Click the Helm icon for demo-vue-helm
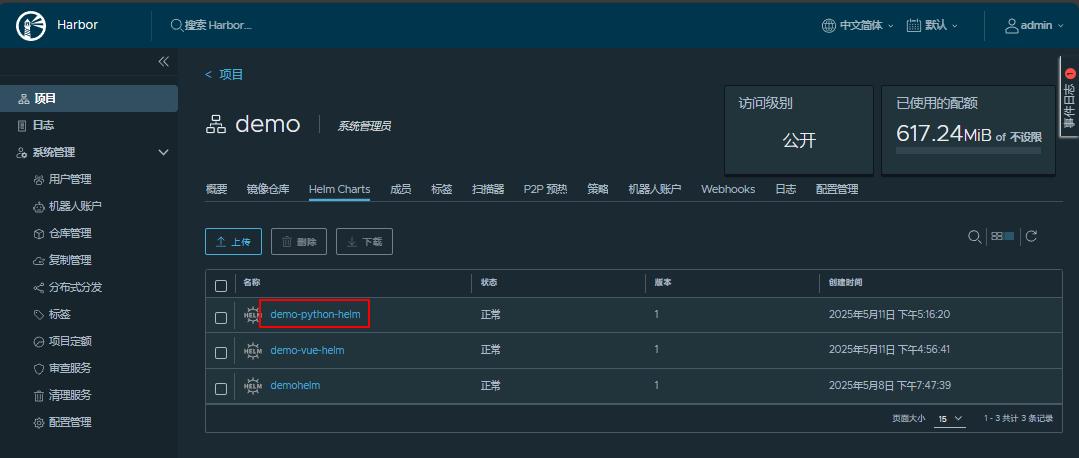Viewport: 1079px width, 458px height. (254, 351)
